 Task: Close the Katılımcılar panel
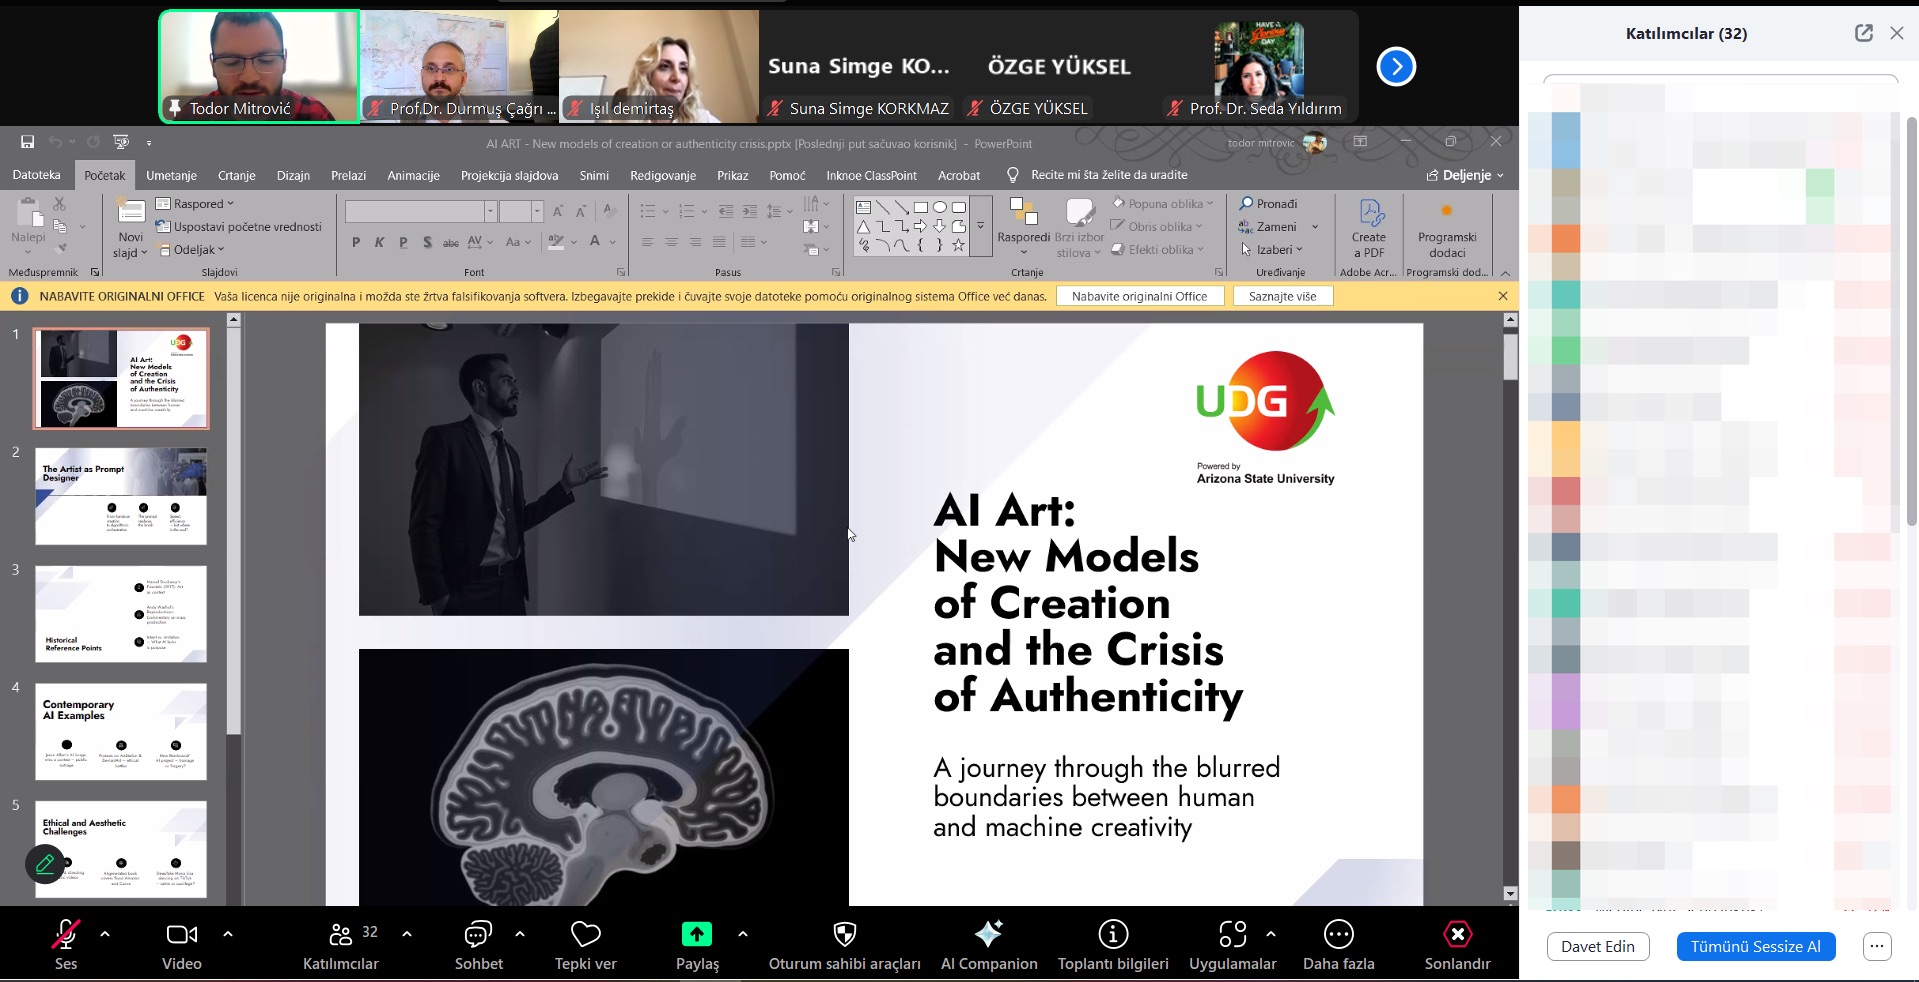tap(1897, 33)
